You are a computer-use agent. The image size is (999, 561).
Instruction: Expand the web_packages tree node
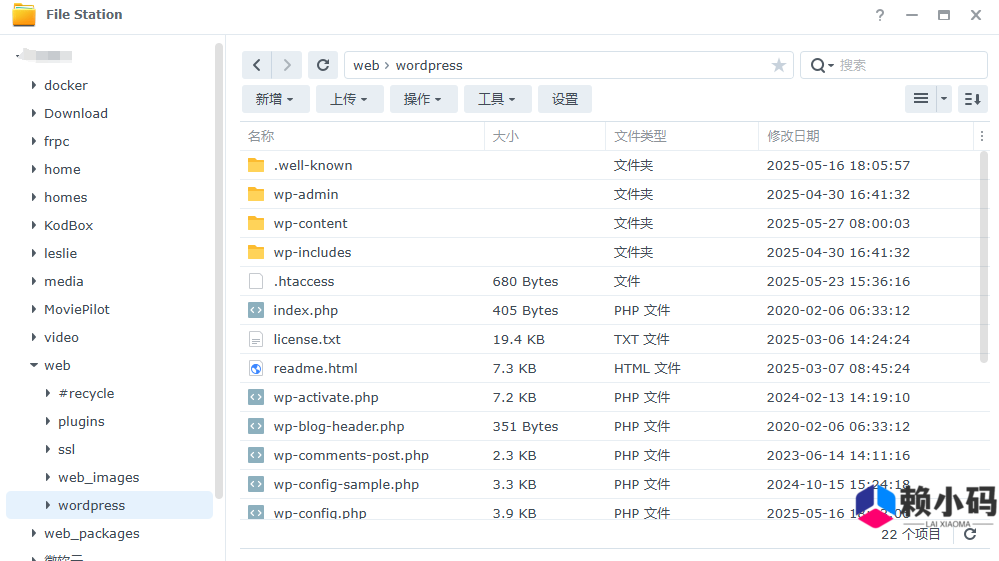(34, 533)
